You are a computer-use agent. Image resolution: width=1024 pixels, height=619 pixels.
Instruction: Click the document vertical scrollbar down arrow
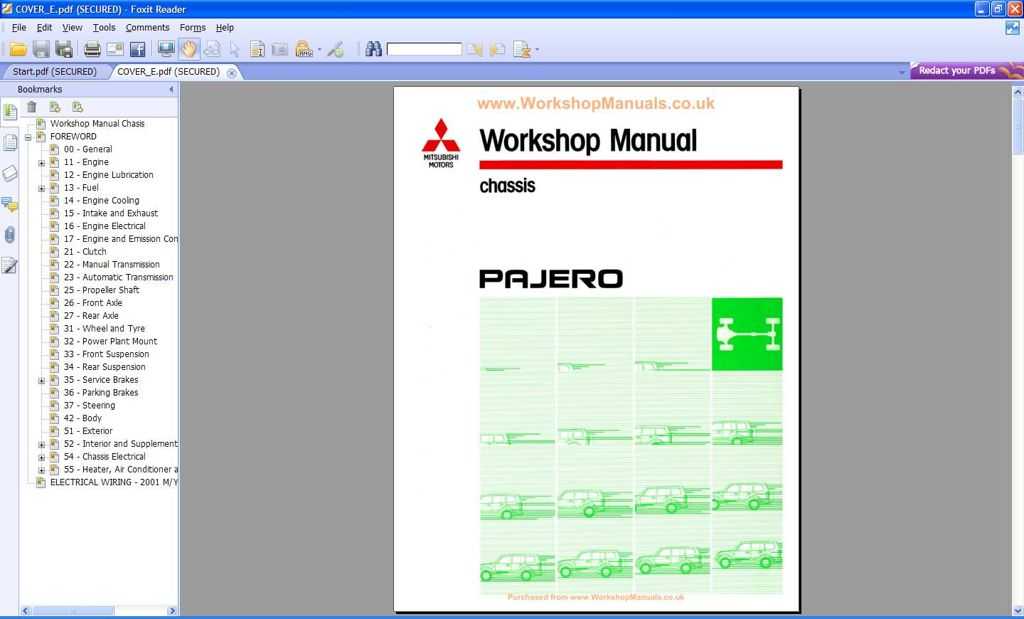(1017, 611)
